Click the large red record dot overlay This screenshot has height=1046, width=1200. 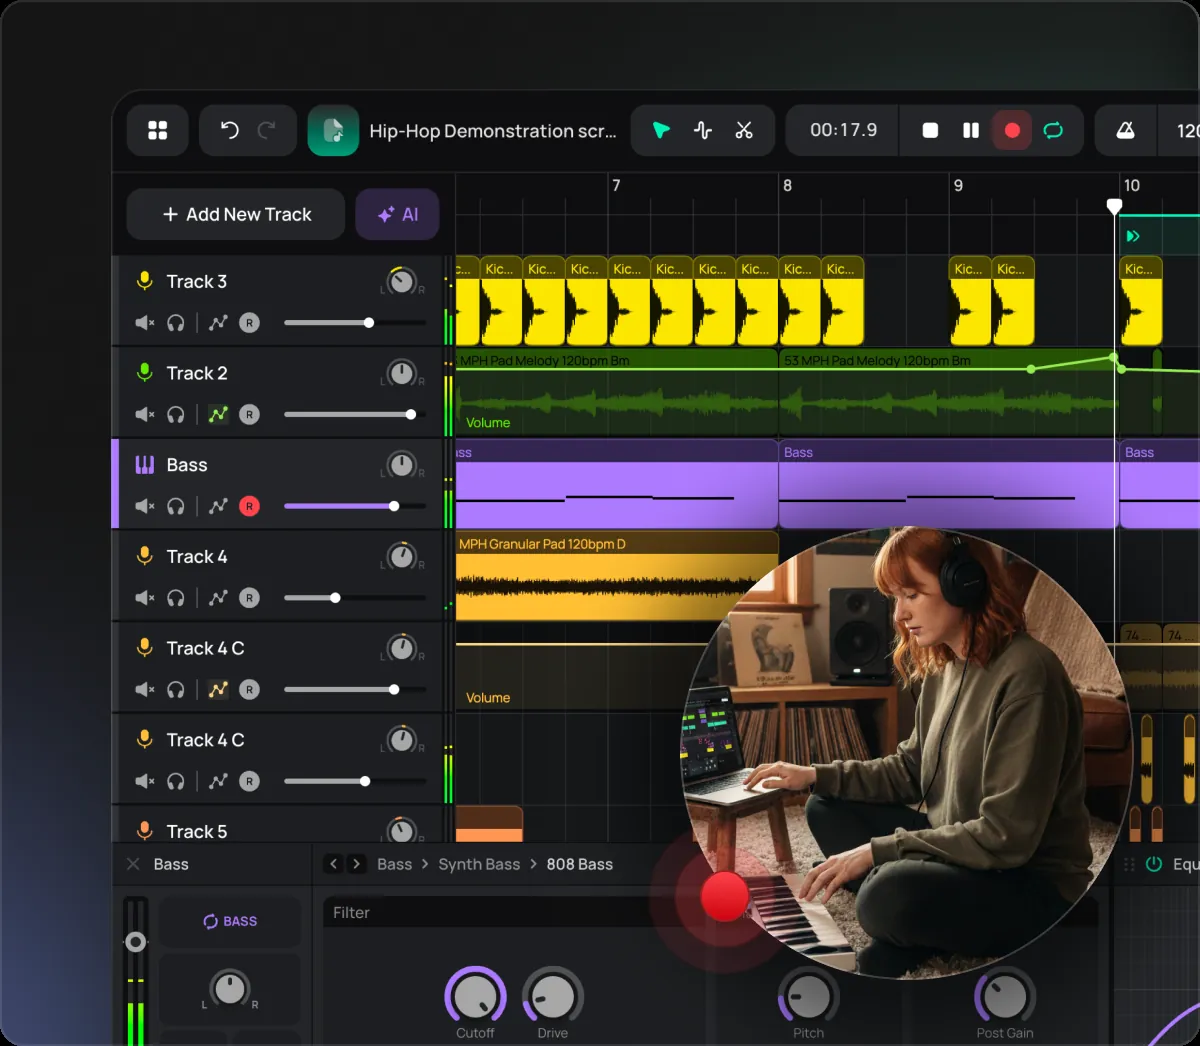pyautogui.click(x=724, y=897)
